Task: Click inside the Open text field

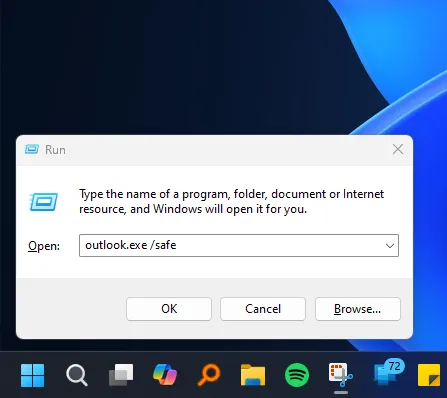Action: tap(239, 246)
